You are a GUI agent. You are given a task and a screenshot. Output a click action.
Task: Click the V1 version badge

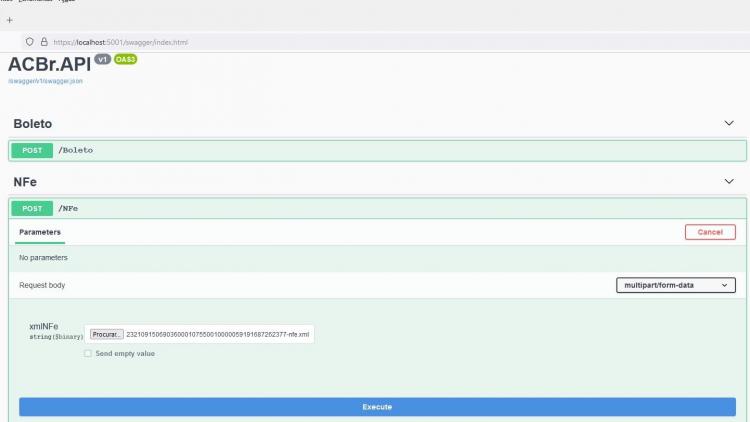(102, 59)
